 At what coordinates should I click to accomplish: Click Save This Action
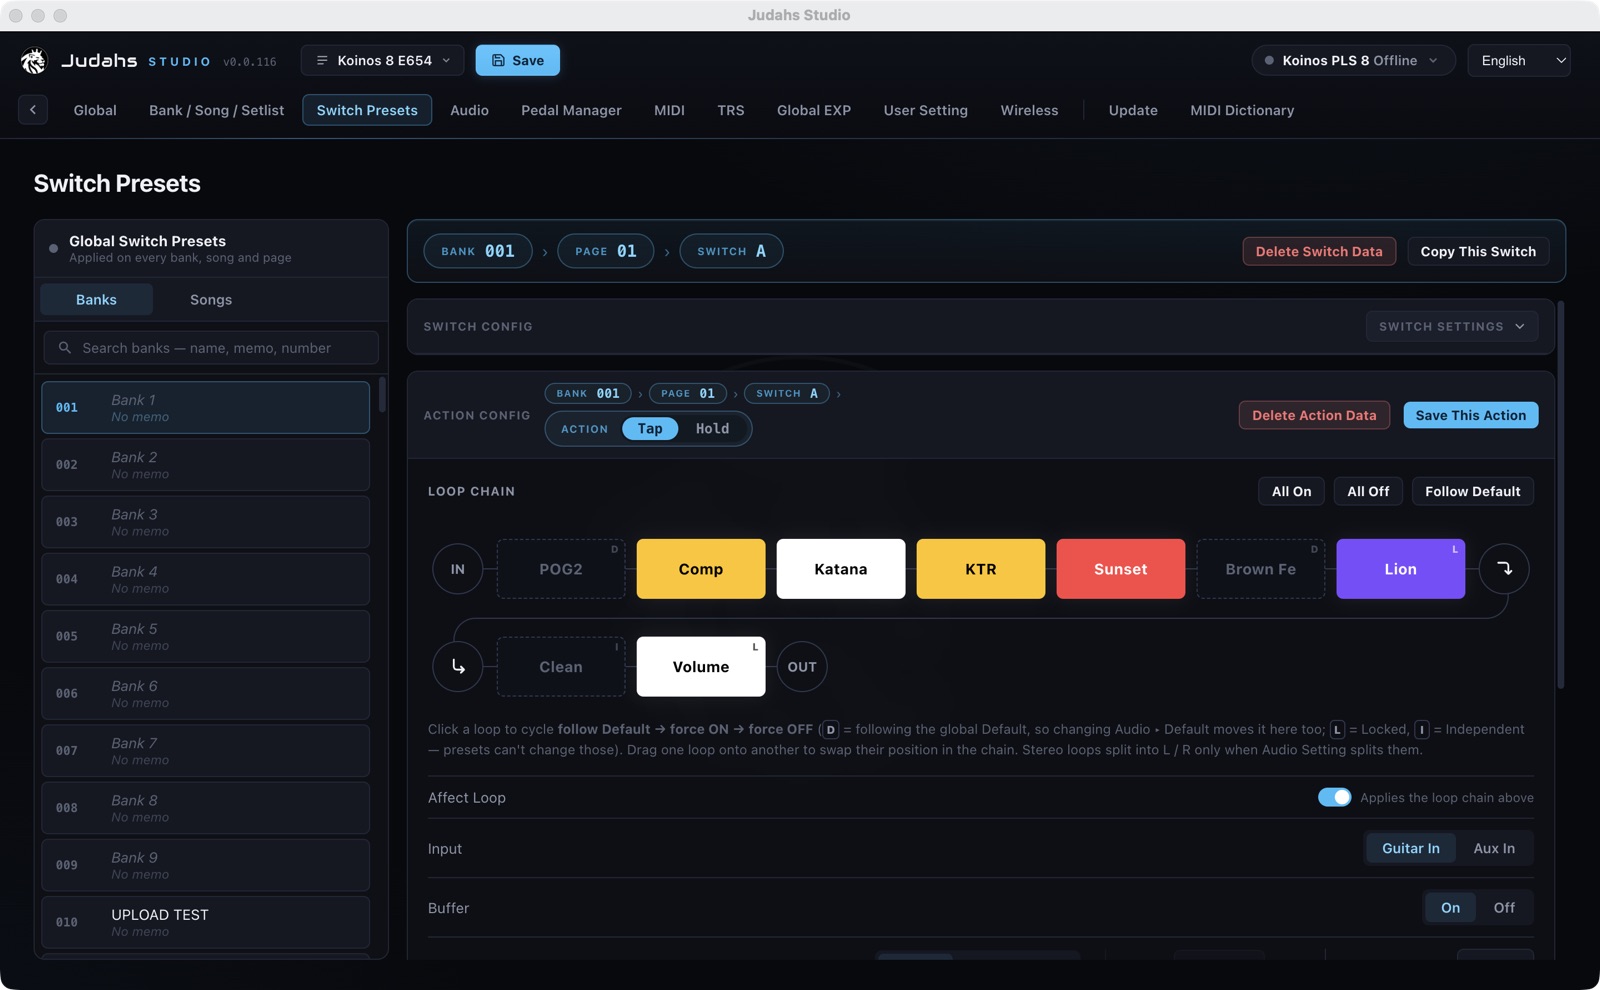click(1471, 415)
